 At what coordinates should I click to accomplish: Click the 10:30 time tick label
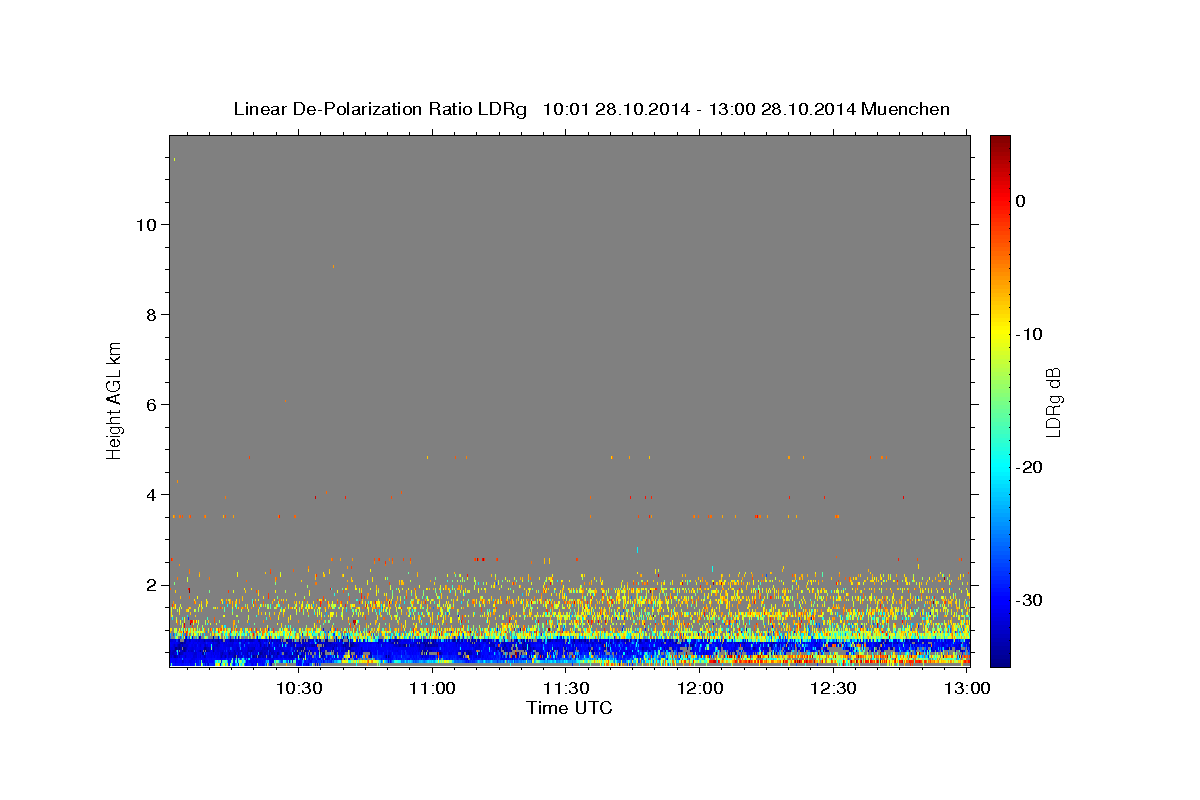coord(298,689)
